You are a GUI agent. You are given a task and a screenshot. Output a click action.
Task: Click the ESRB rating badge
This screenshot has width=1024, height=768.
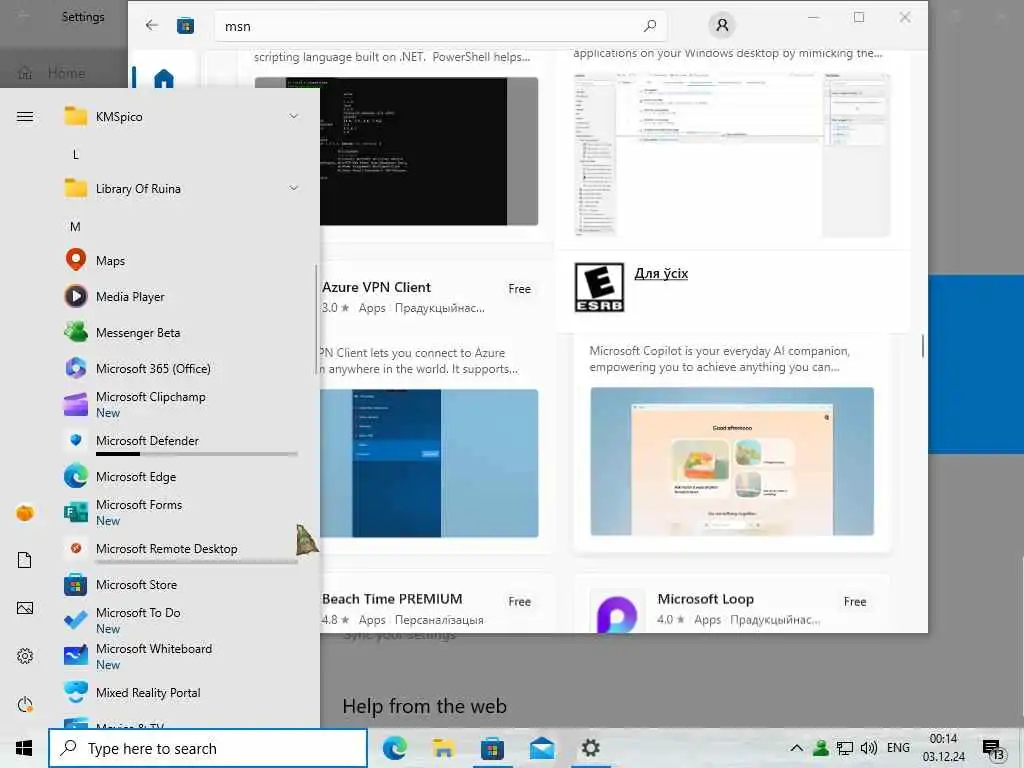(600, 287)
